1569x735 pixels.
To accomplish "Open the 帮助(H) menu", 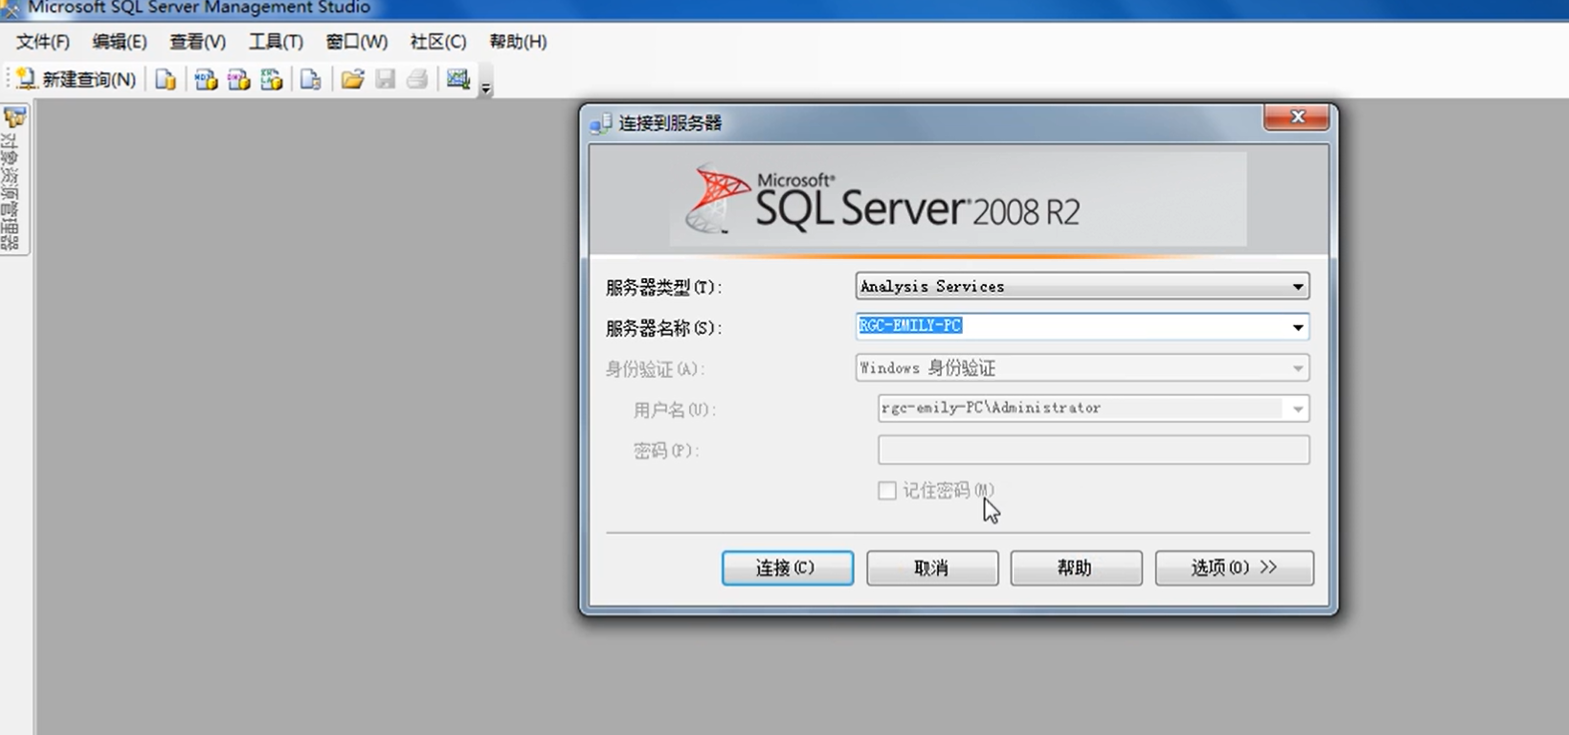I will click(518, 41).
